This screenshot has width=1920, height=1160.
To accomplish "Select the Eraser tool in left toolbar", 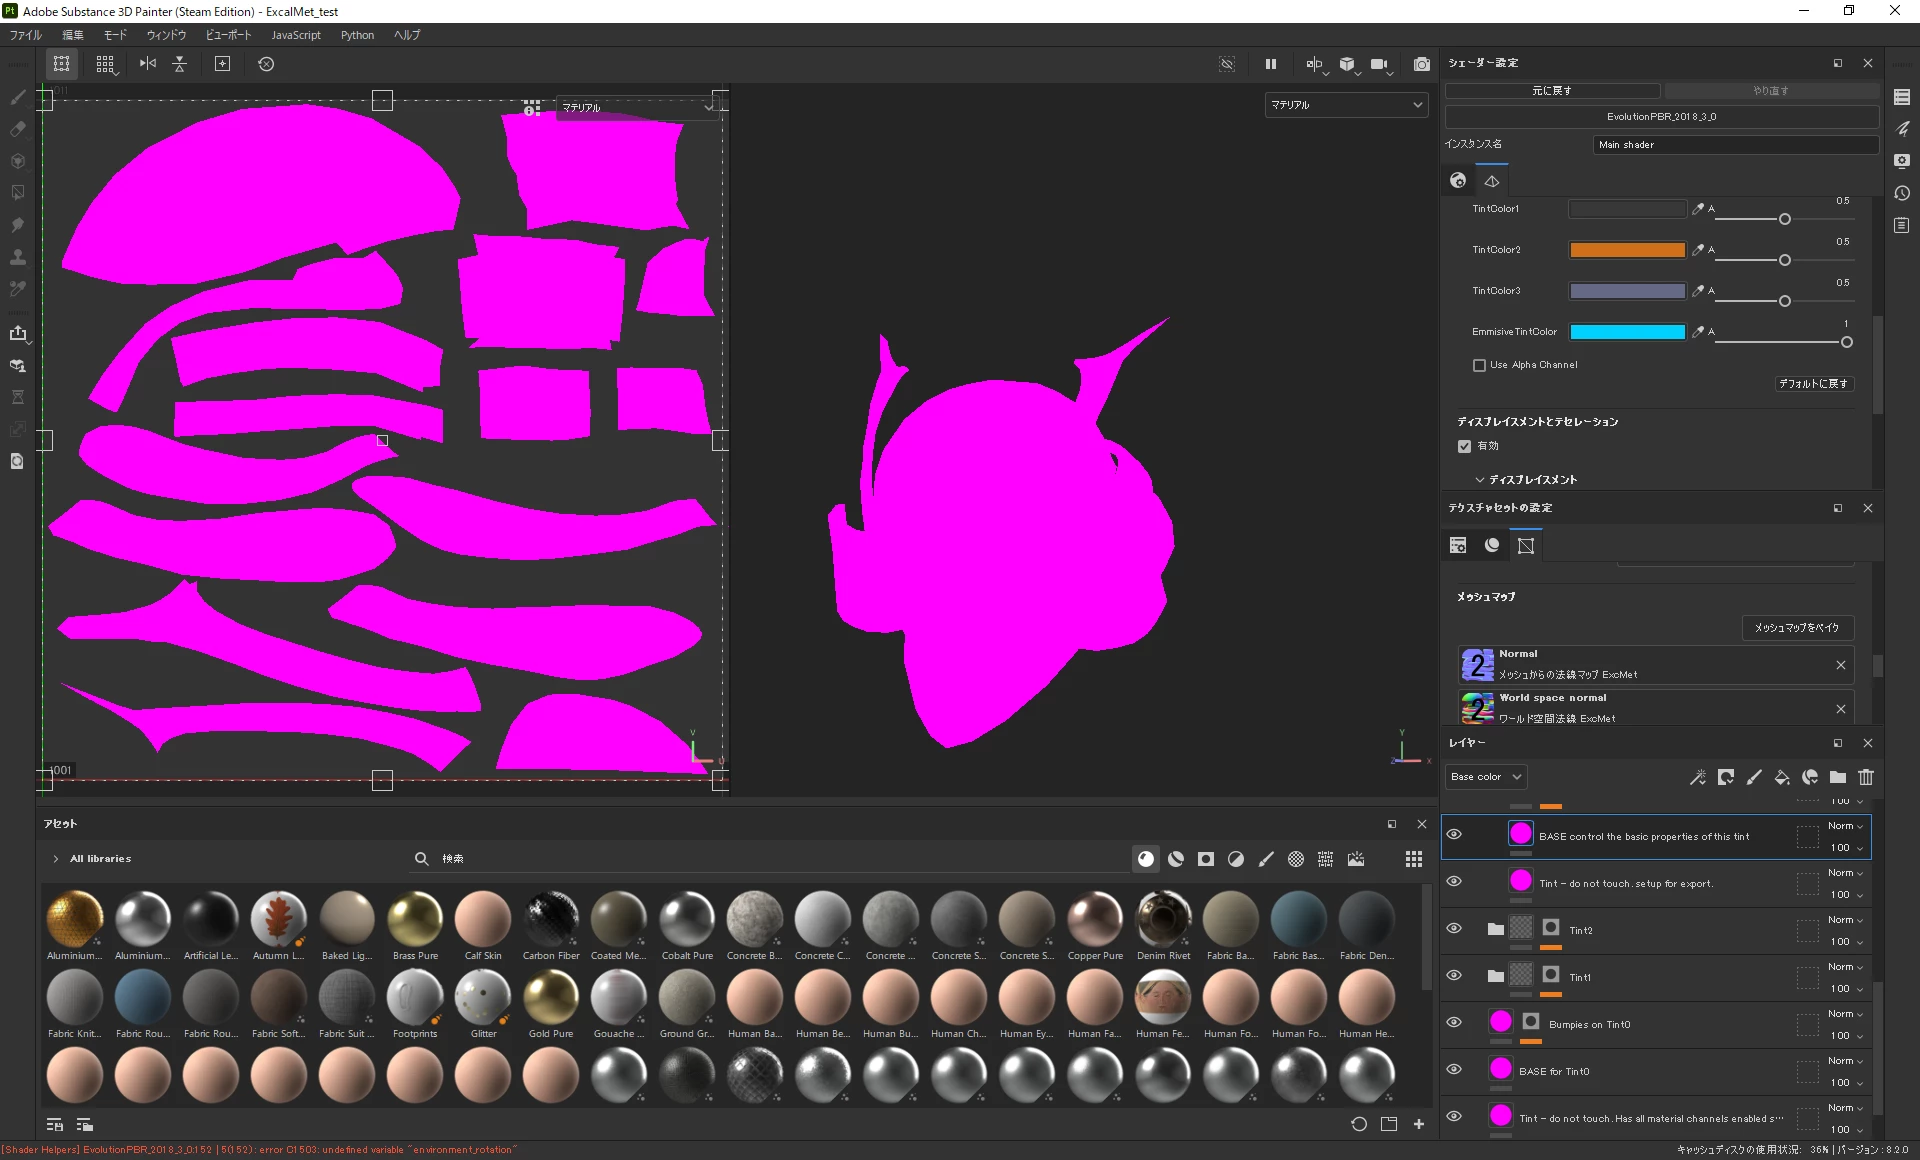I will 17,129.
